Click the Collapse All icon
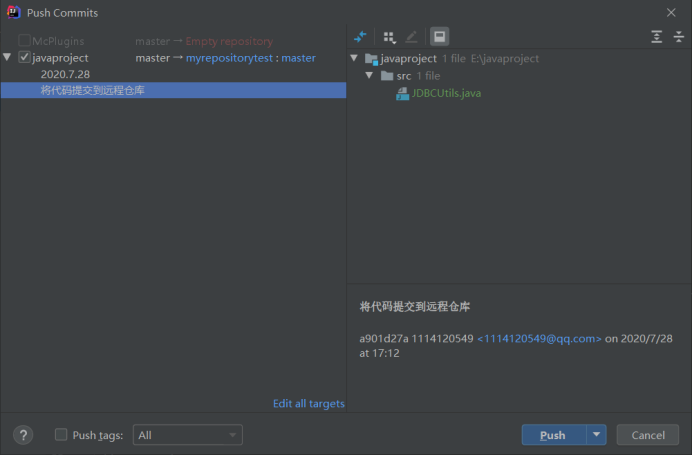 [x=679, y=37]
